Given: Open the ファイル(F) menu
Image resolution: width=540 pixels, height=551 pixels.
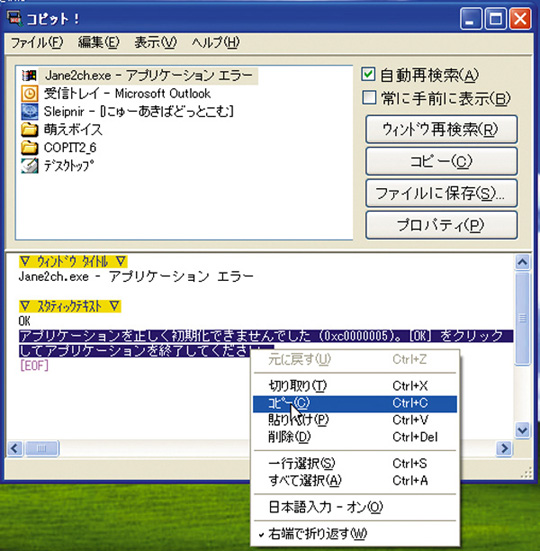Looking at the screenshot, I should coord(37,43).
